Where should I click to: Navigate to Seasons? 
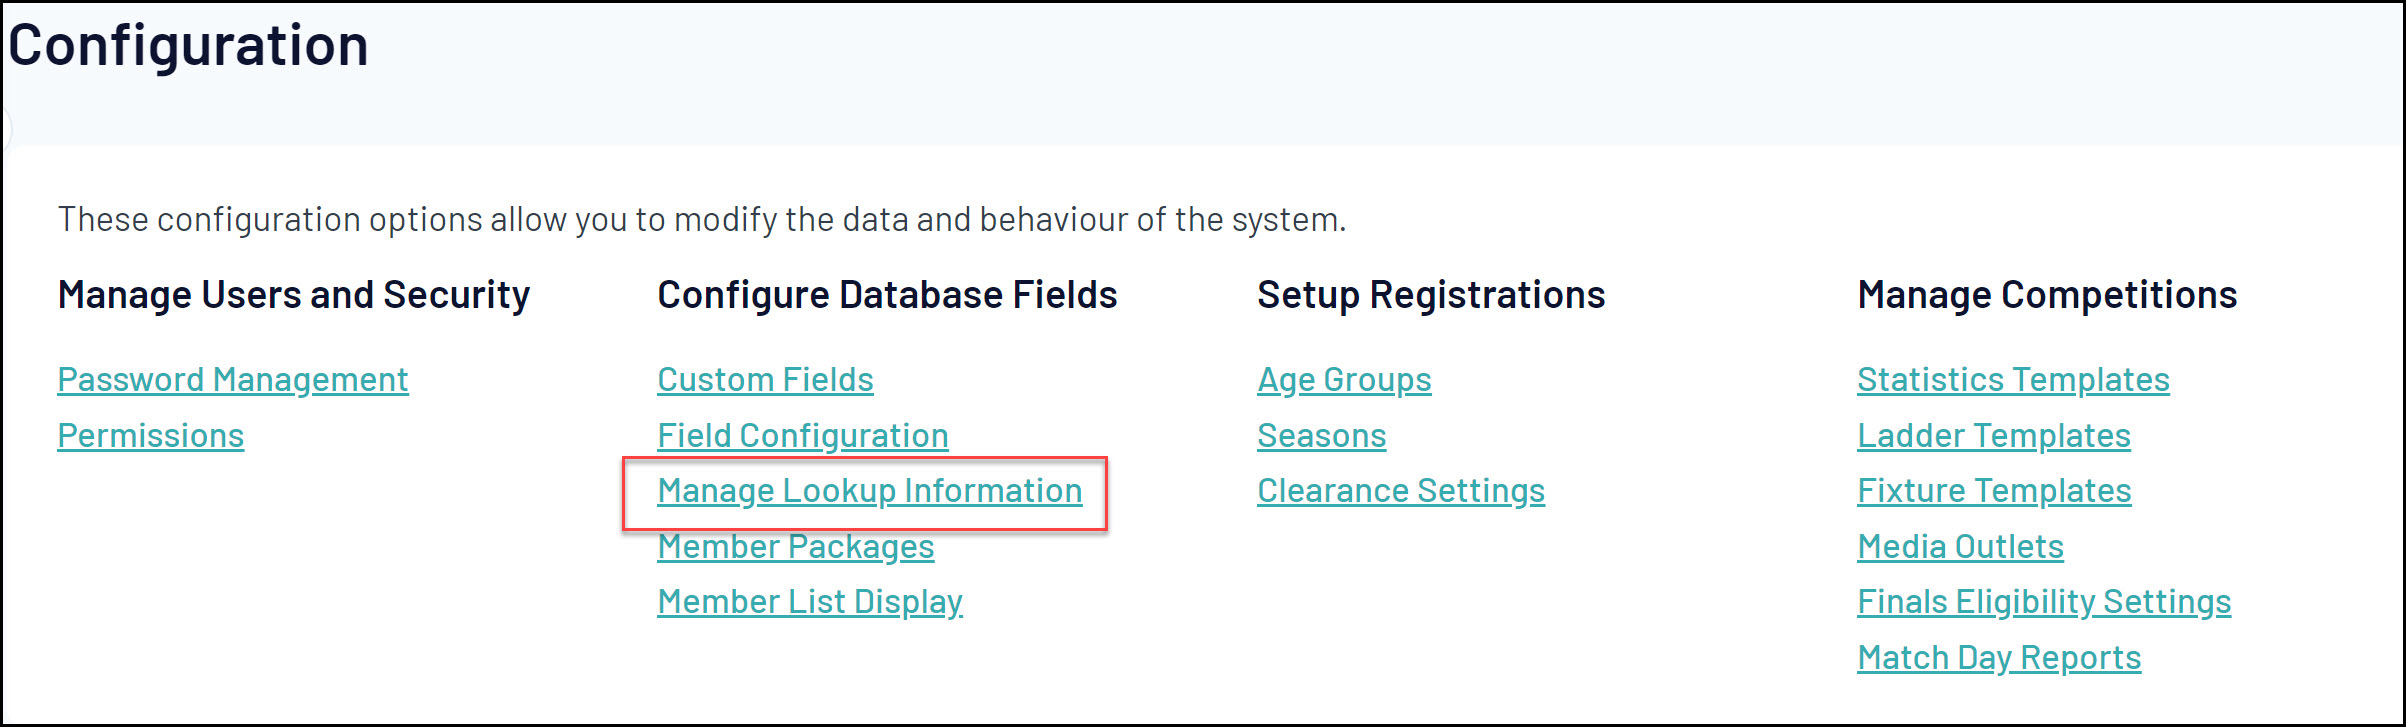click(x=1321, y=436)
